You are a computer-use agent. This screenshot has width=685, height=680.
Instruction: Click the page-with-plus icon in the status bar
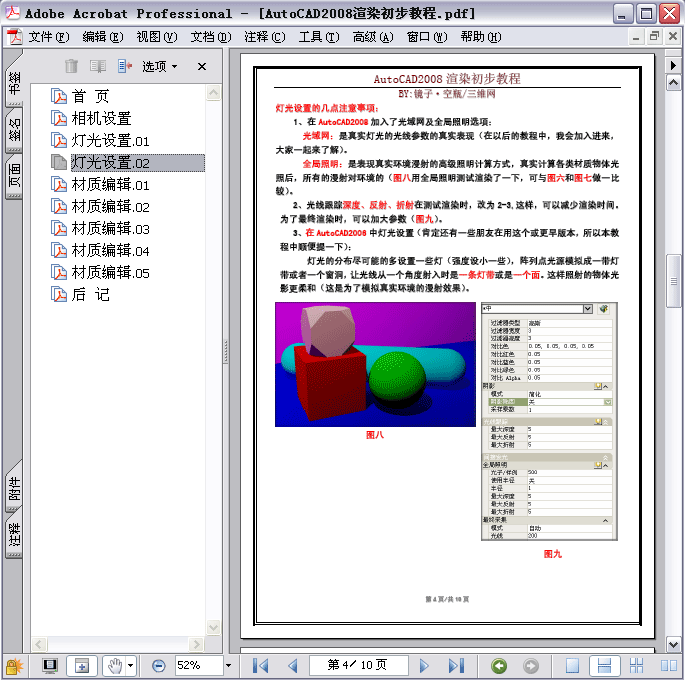pos(82,666)
